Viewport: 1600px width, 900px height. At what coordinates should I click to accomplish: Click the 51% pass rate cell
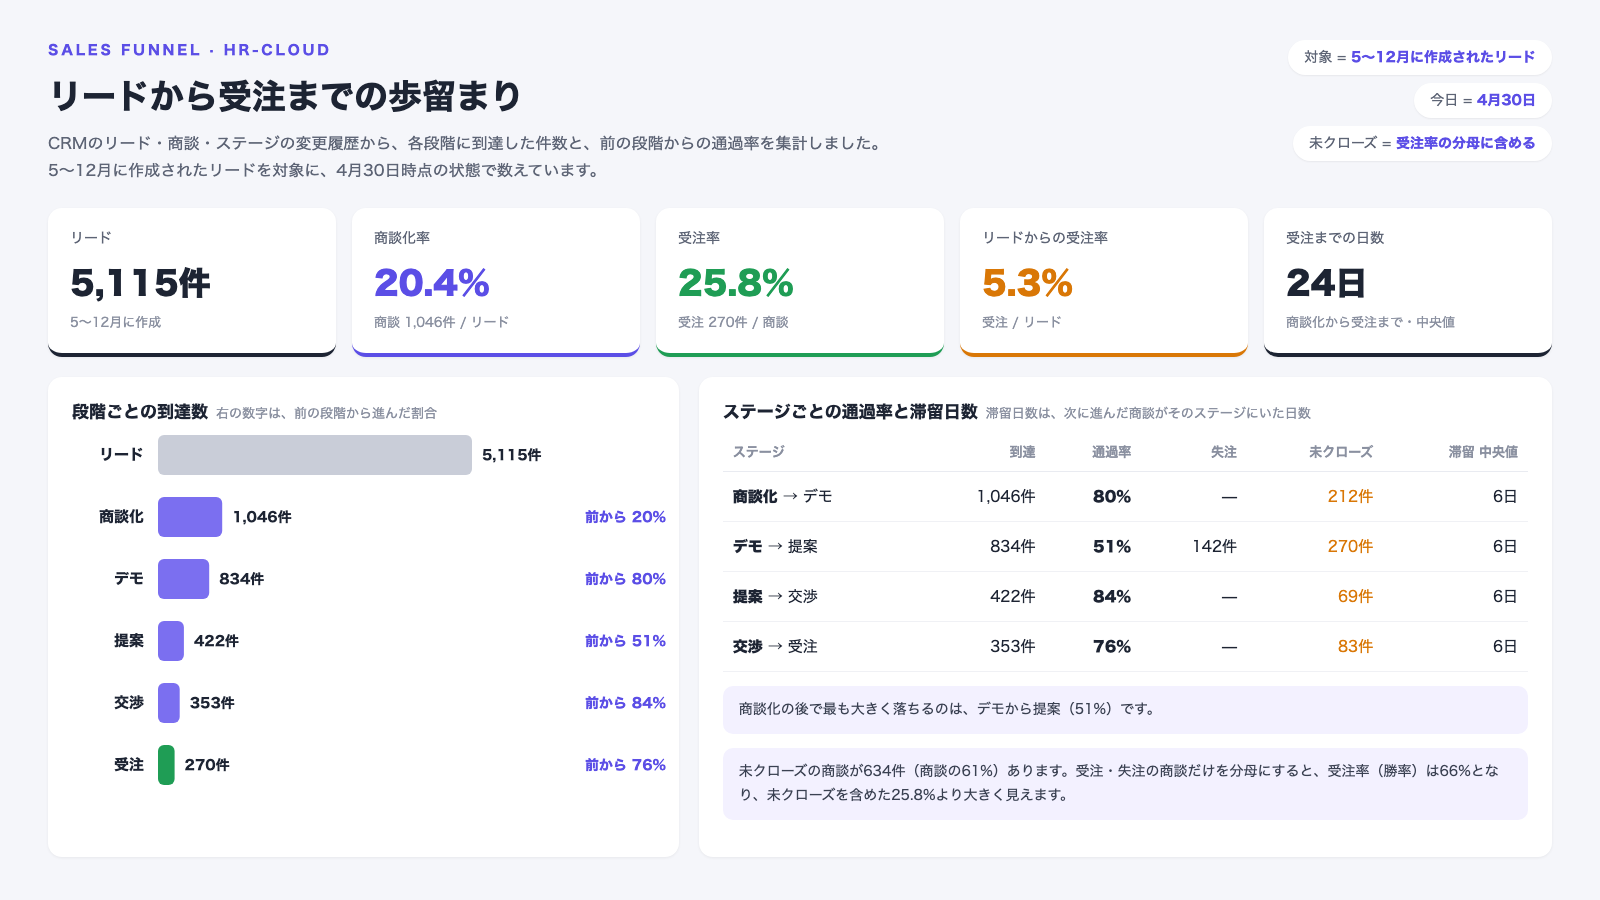point(1112,547)
